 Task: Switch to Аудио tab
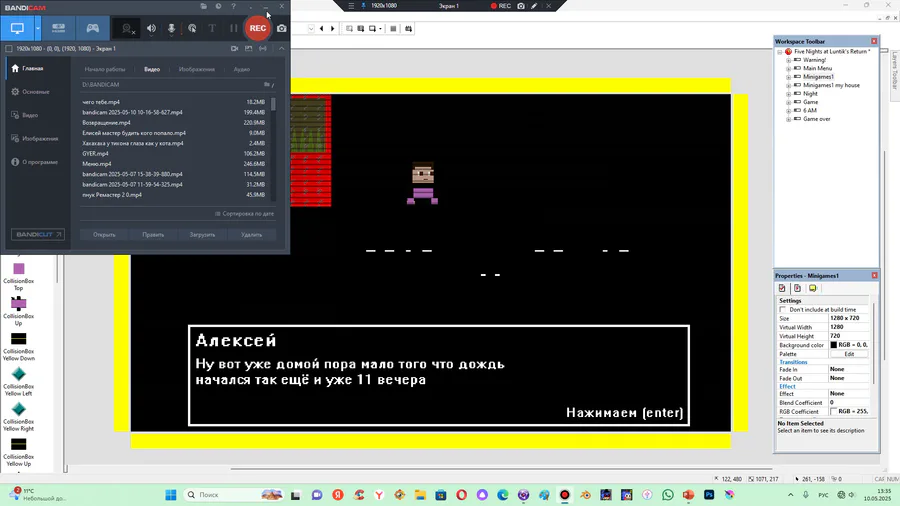(x=242, y=69)
